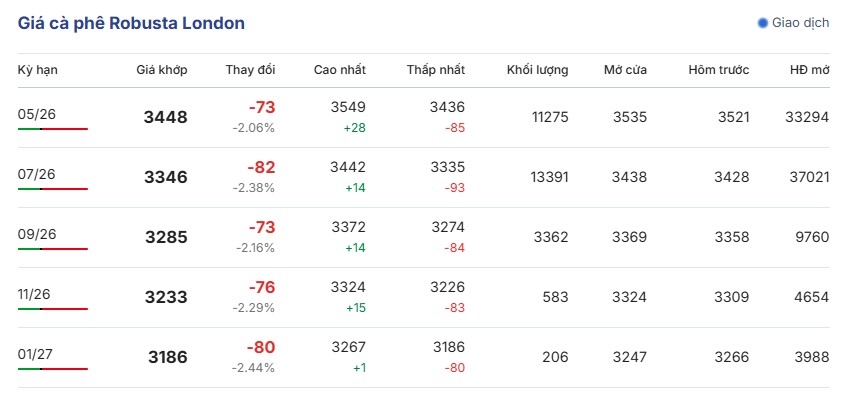Select the Giá khớp column header

(x=161, y=70)
